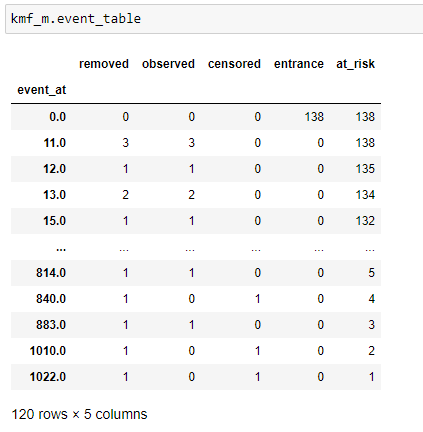Image resolution: width=423 pixels, height=432 pixels.
Task: Click at_risk value 2 in row 1010.0
Action: click(x=371, y=351)
